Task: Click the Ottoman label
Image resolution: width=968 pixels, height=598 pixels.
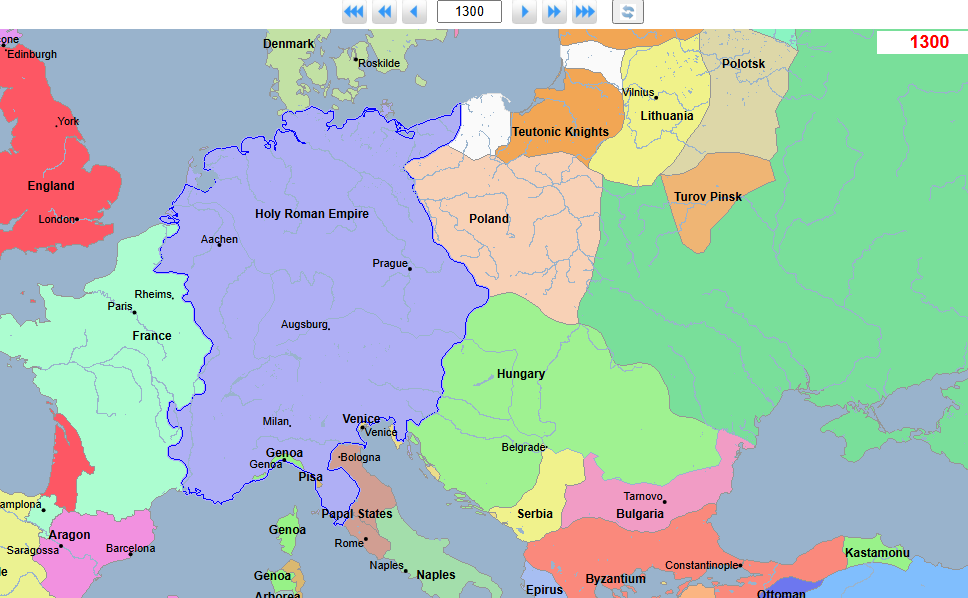Action: click(x=781, y=593)
